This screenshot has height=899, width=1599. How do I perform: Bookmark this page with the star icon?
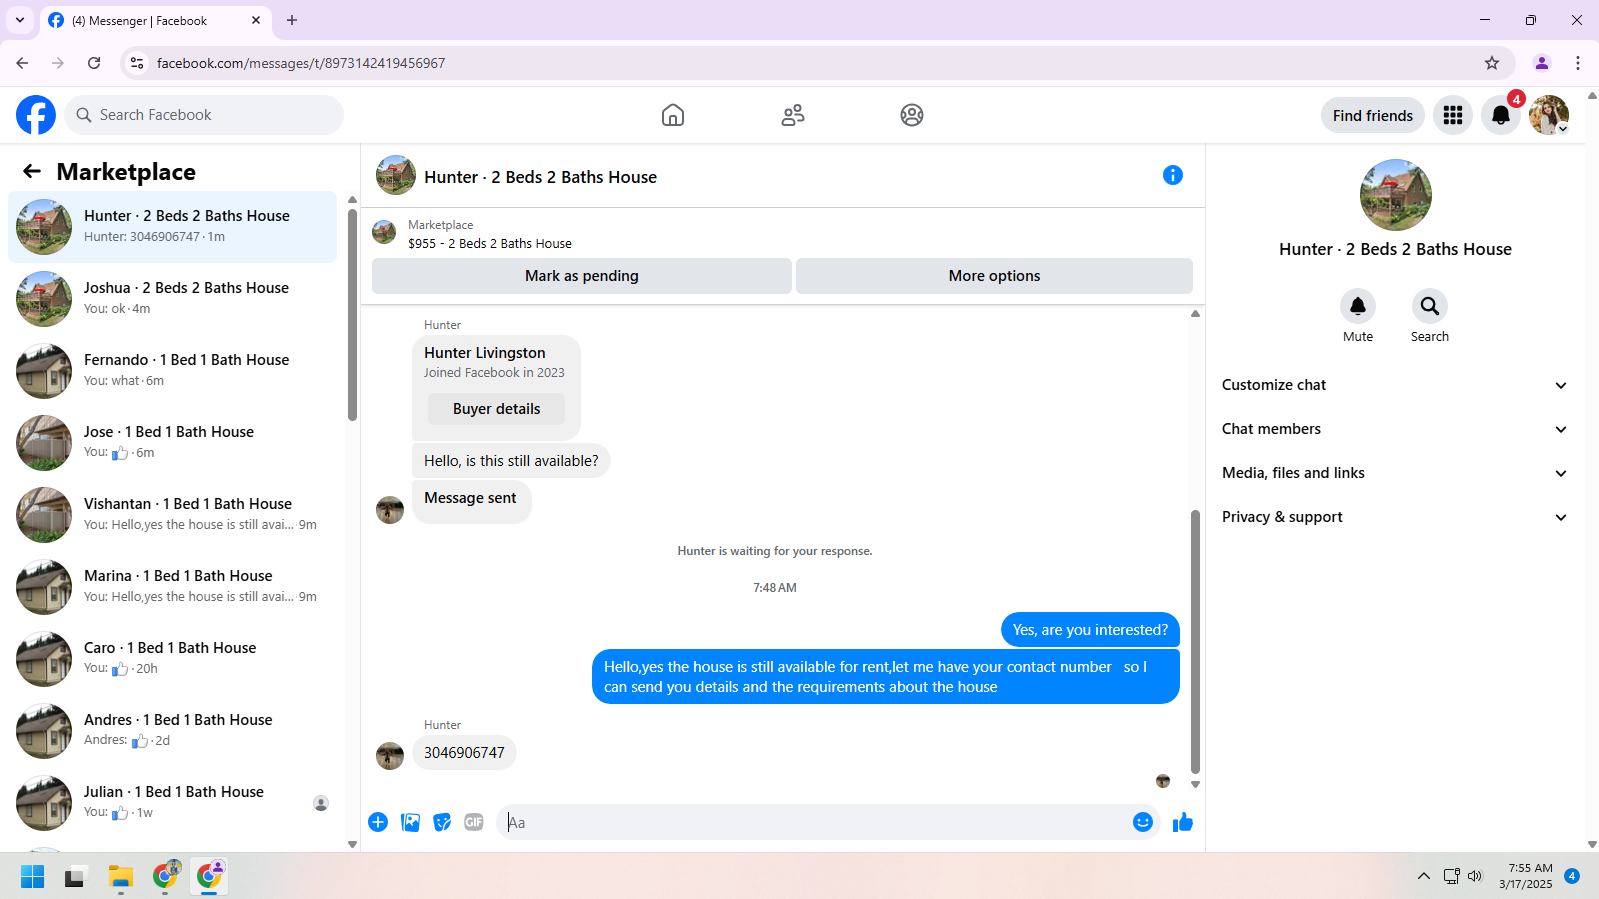pos(1492,63)
